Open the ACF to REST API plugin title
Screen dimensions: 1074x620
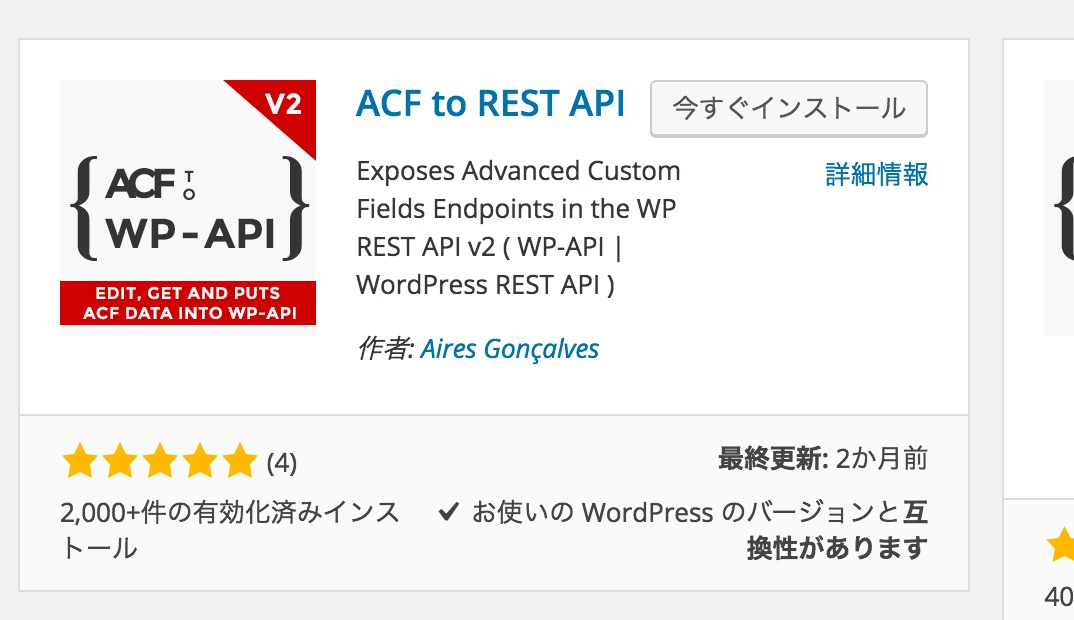(x=490, y=104)
